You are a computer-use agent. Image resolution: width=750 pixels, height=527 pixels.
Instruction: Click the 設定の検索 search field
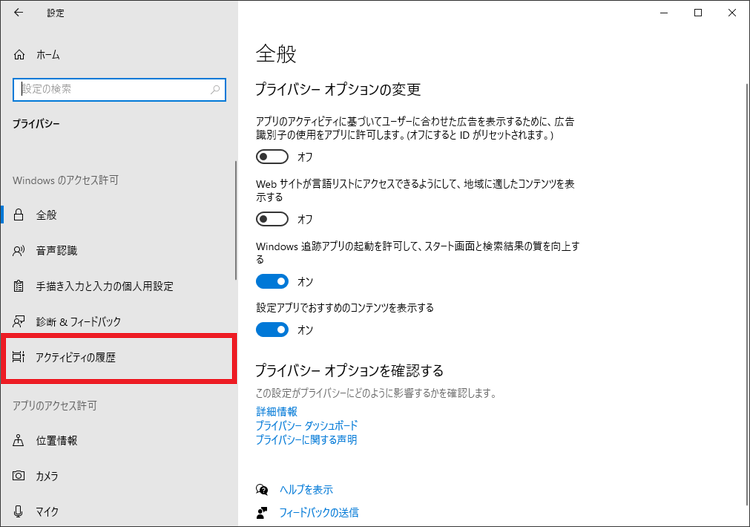(119, 89)
